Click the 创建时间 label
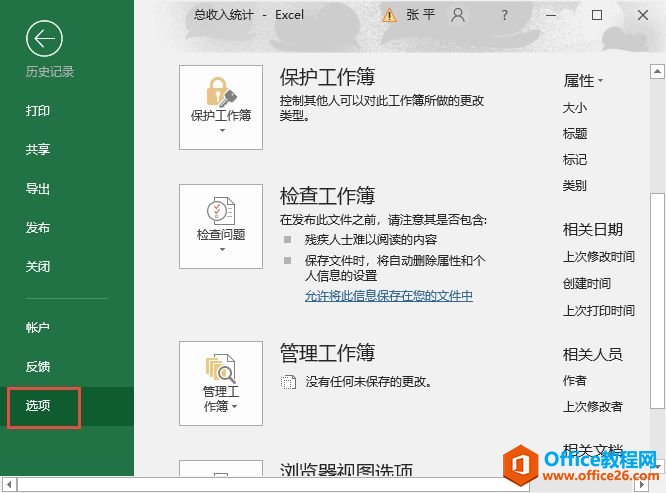Viewport: 666px width, 493px height. click(587, 283)
